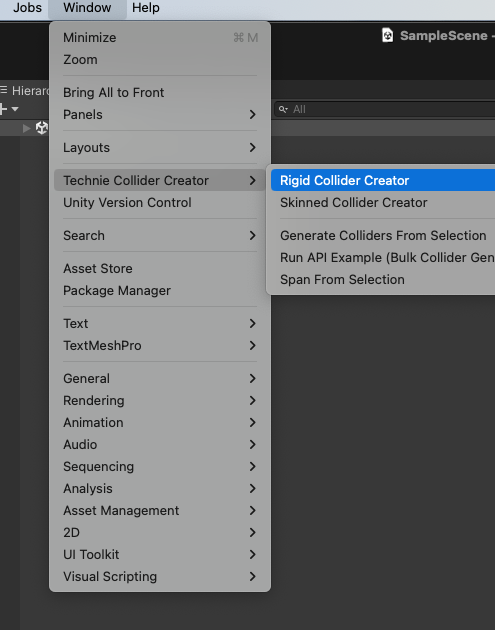The width and height of the screenshot is (495, 630).
Task: Open the Help menu
Action: [x=145, y=8]
